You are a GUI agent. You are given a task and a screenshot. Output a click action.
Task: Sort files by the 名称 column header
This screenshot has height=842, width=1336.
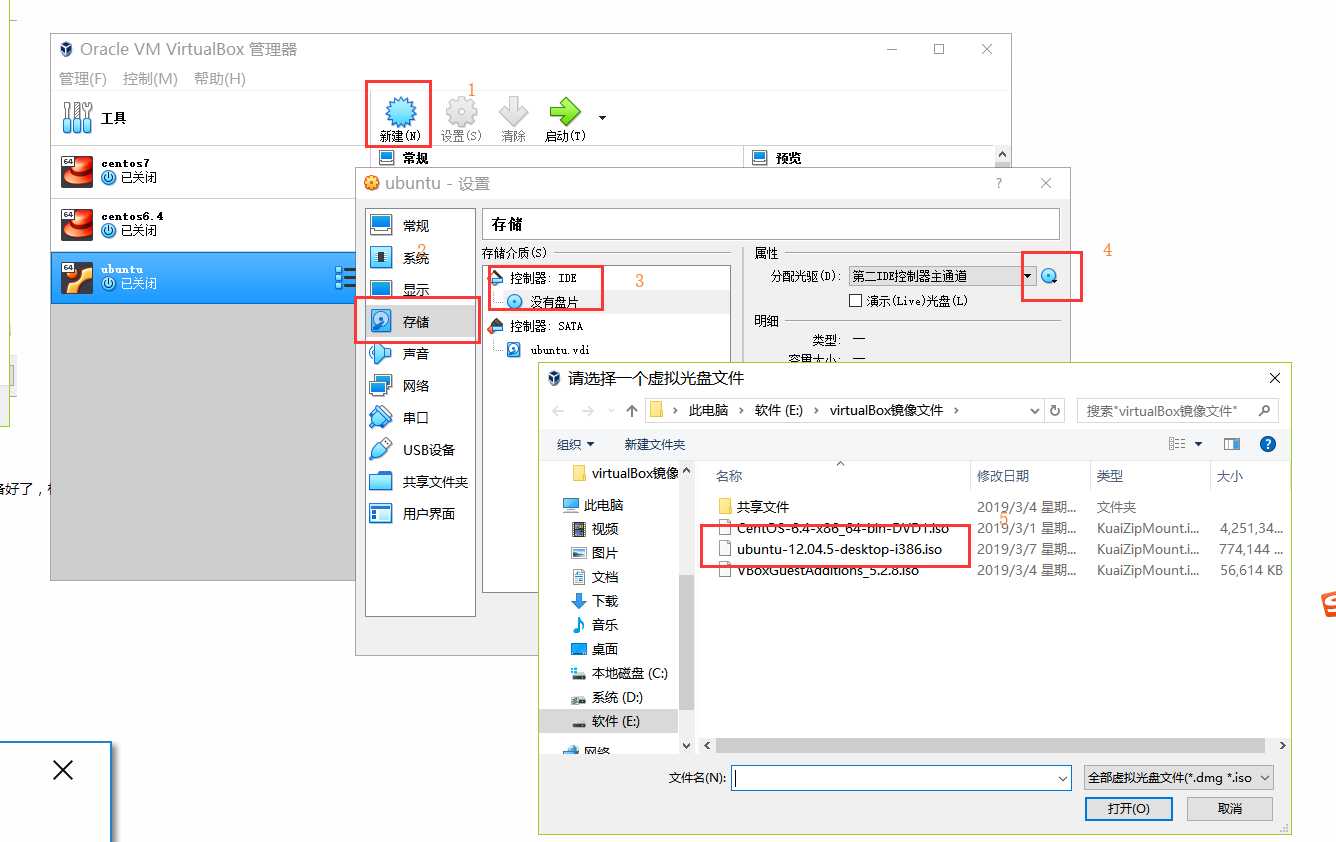click(729, 476)
